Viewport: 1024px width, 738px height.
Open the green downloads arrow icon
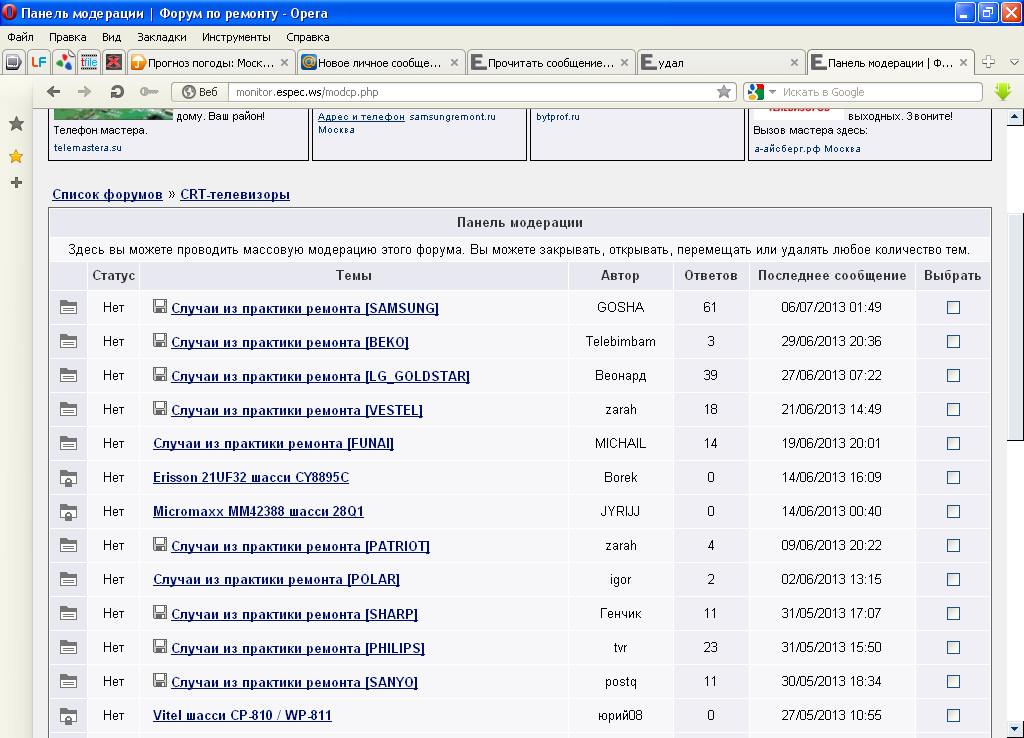(x=1003, y=91)
